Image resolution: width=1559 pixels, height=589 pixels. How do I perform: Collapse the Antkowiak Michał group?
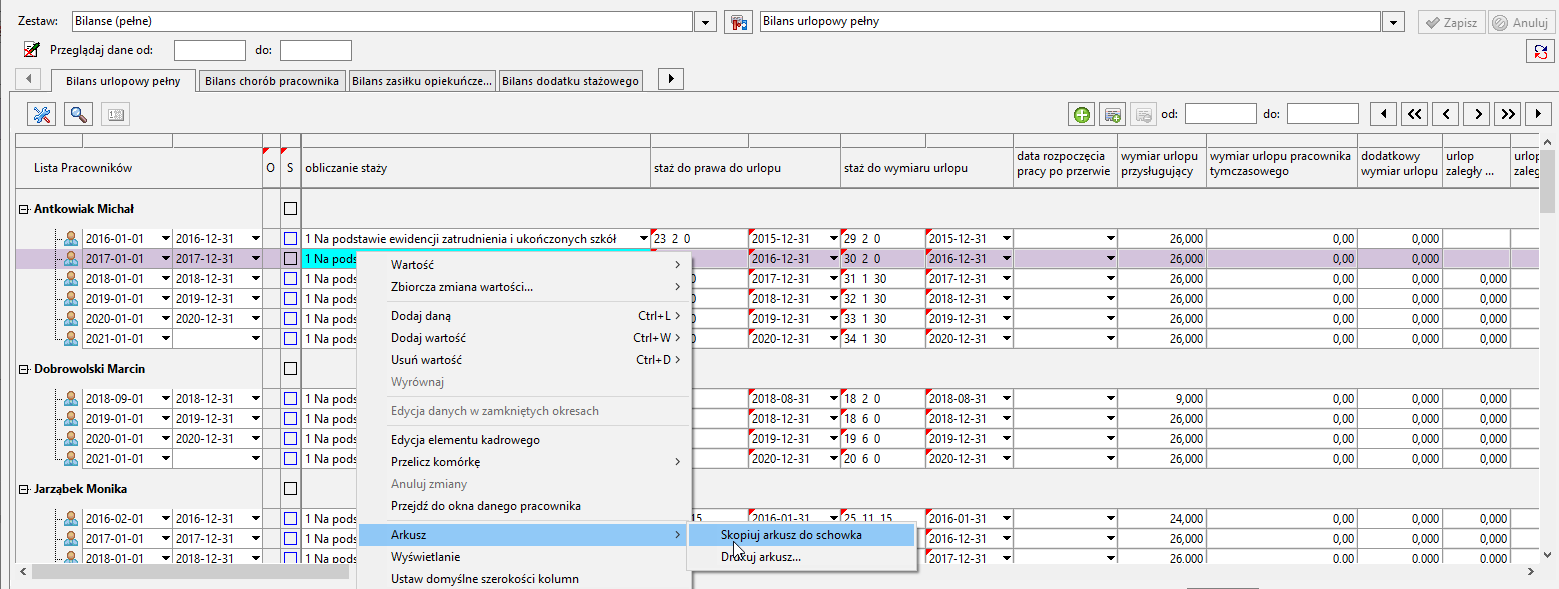click(x=24, y=209)
